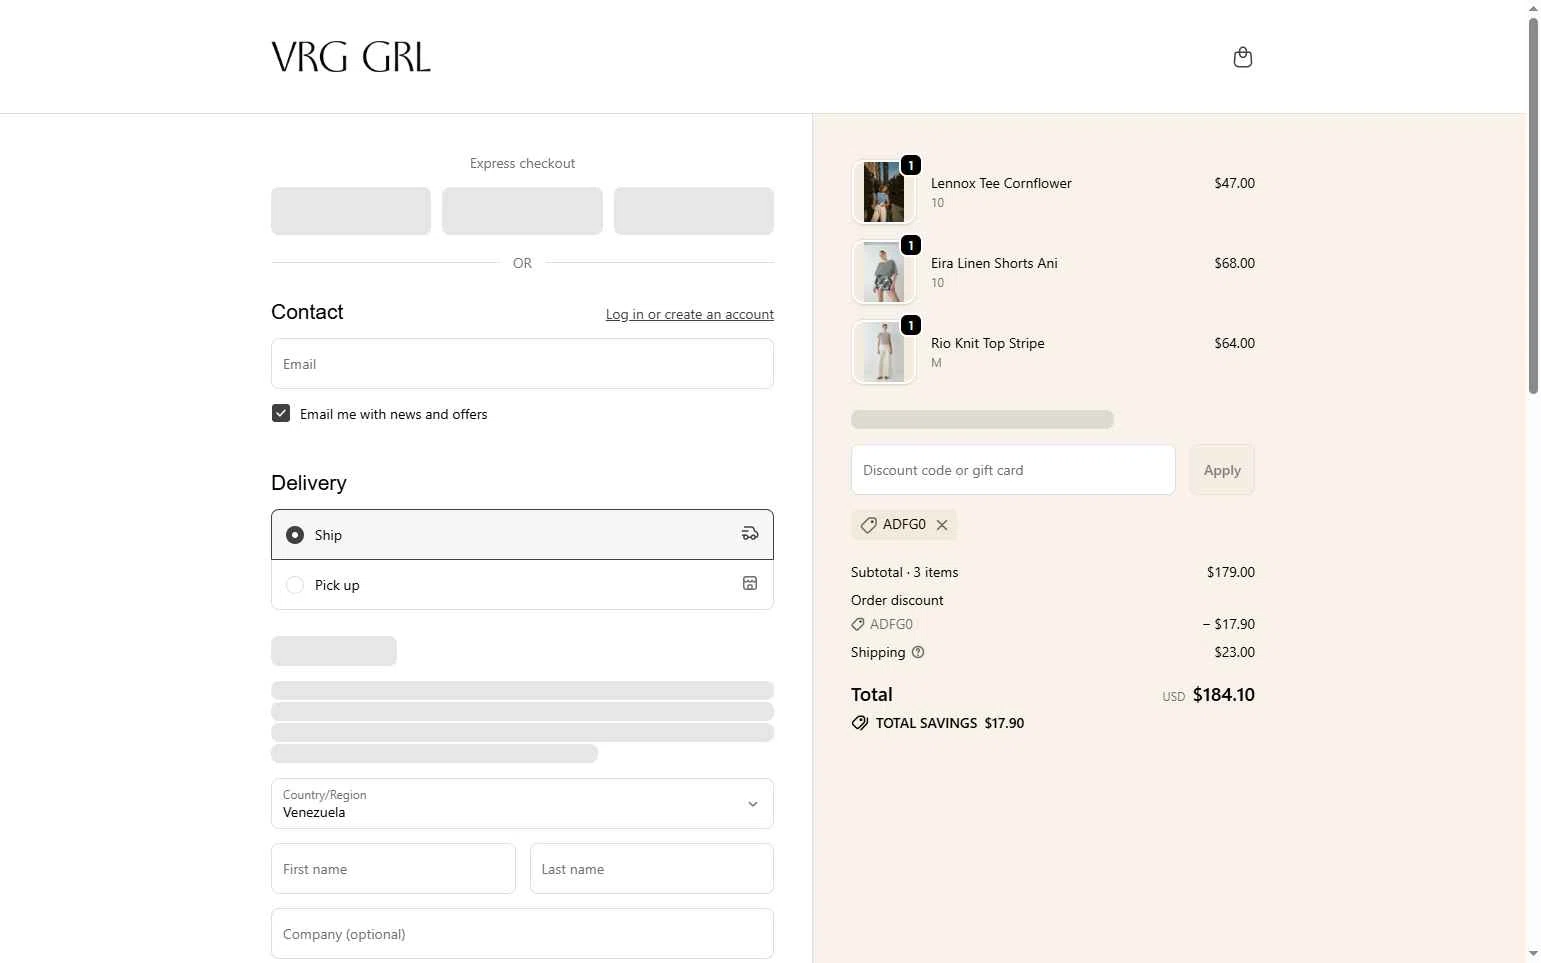Click the First name field
1541x963 pixels.
393,869
